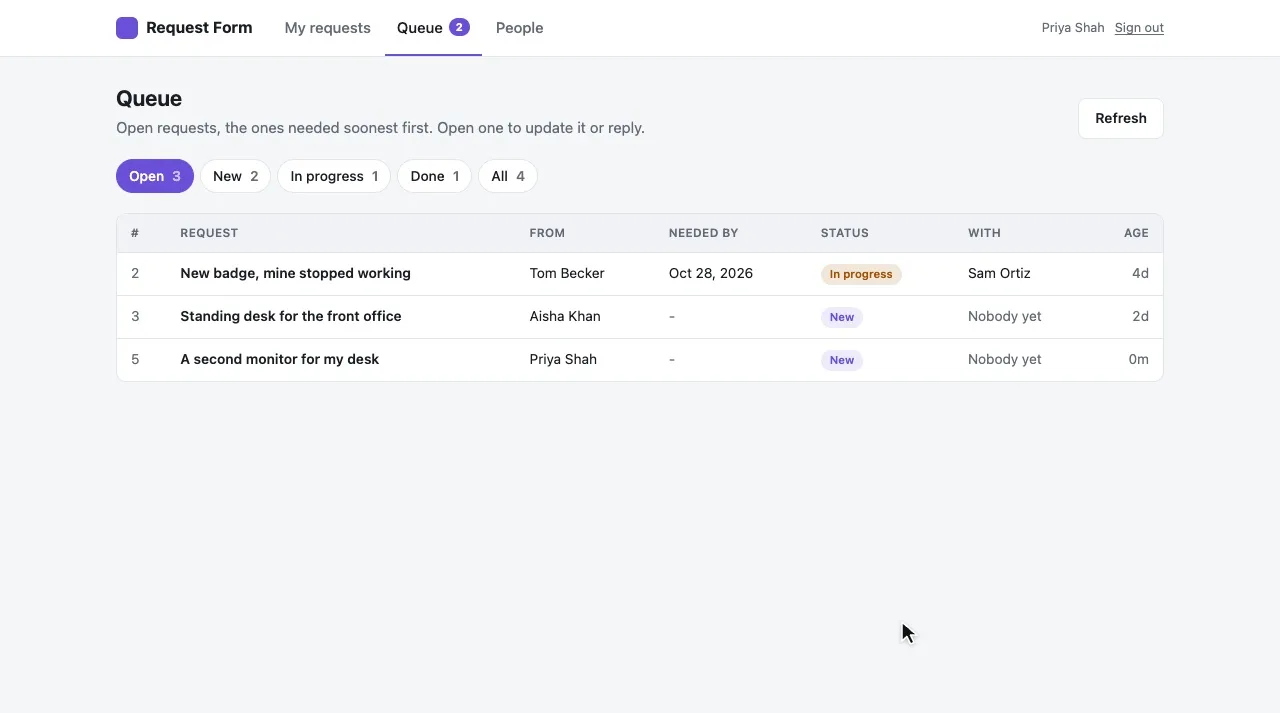The height and width of the screenshot is (713, 1280).
Task: Click the New badge in Priya Shah's row
Action: click(x=842, y=360)
